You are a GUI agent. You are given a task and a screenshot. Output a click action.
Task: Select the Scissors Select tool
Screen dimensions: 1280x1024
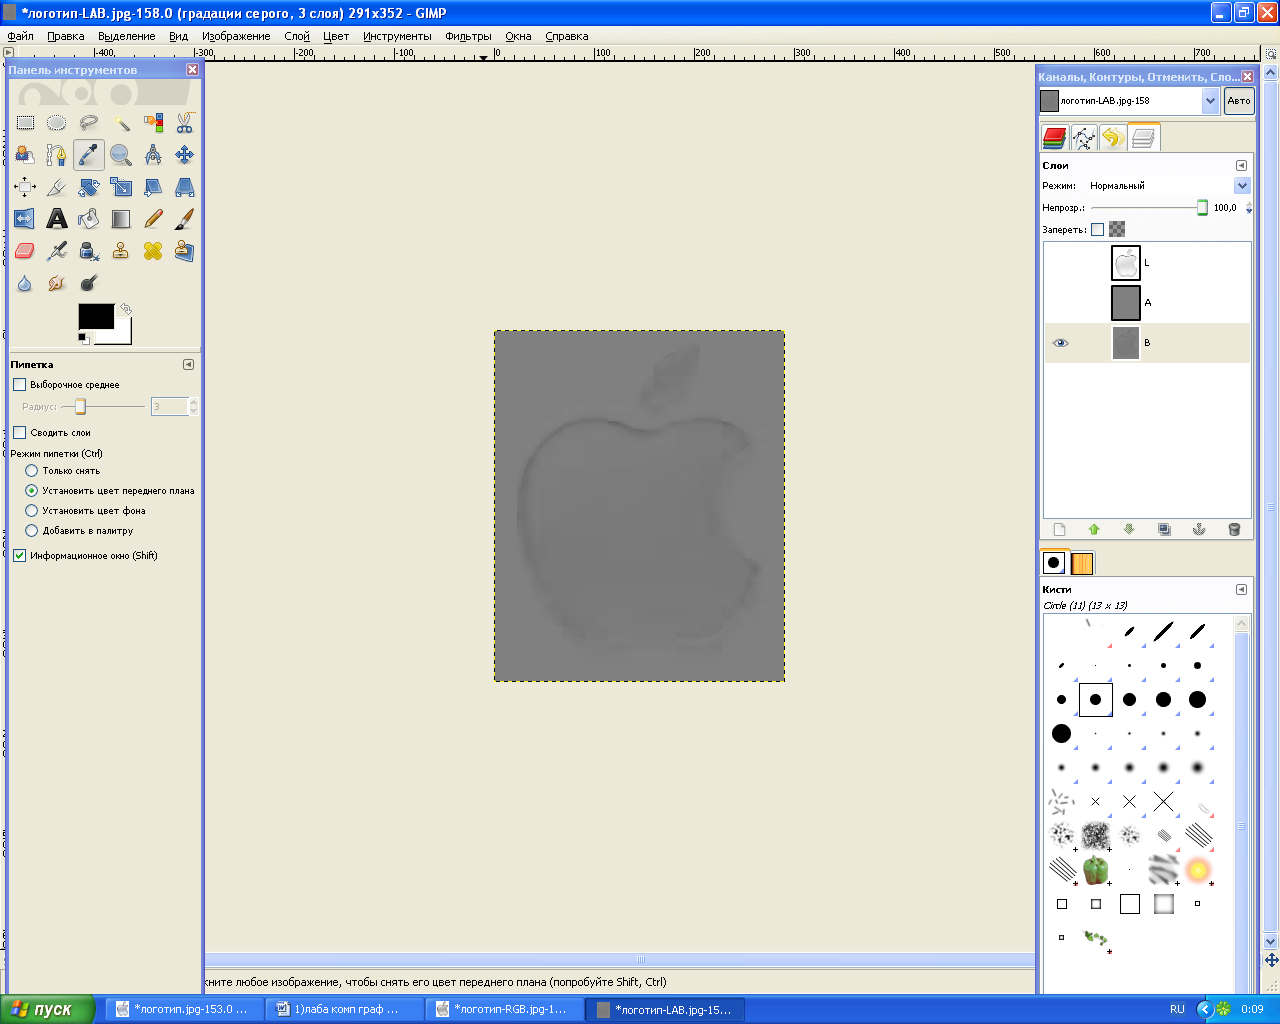tap(185, 123)
